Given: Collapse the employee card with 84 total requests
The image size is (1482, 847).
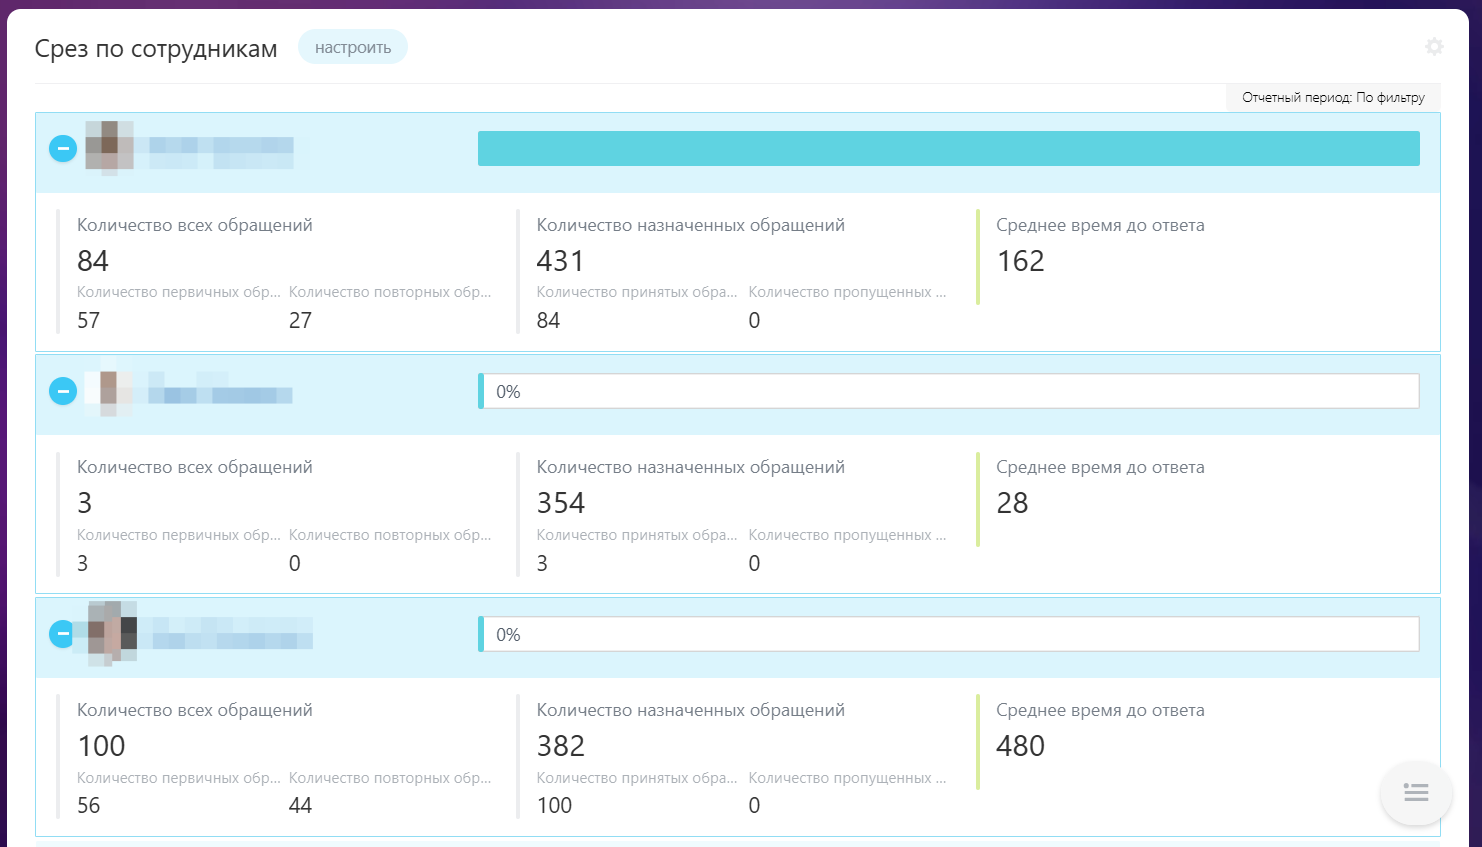Looking at the screenshot, I should (x=63, y=149).
